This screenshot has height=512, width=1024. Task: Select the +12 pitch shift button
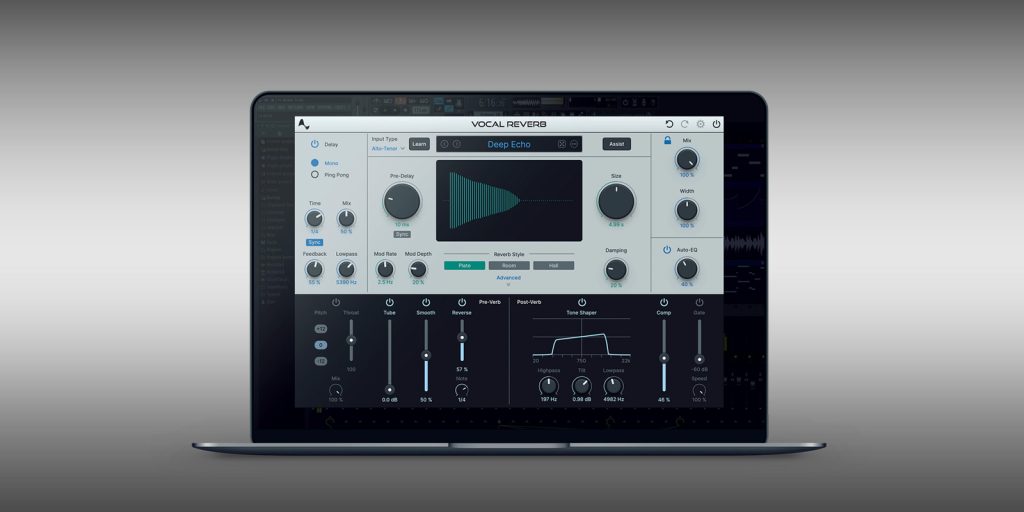click(321, 329)
